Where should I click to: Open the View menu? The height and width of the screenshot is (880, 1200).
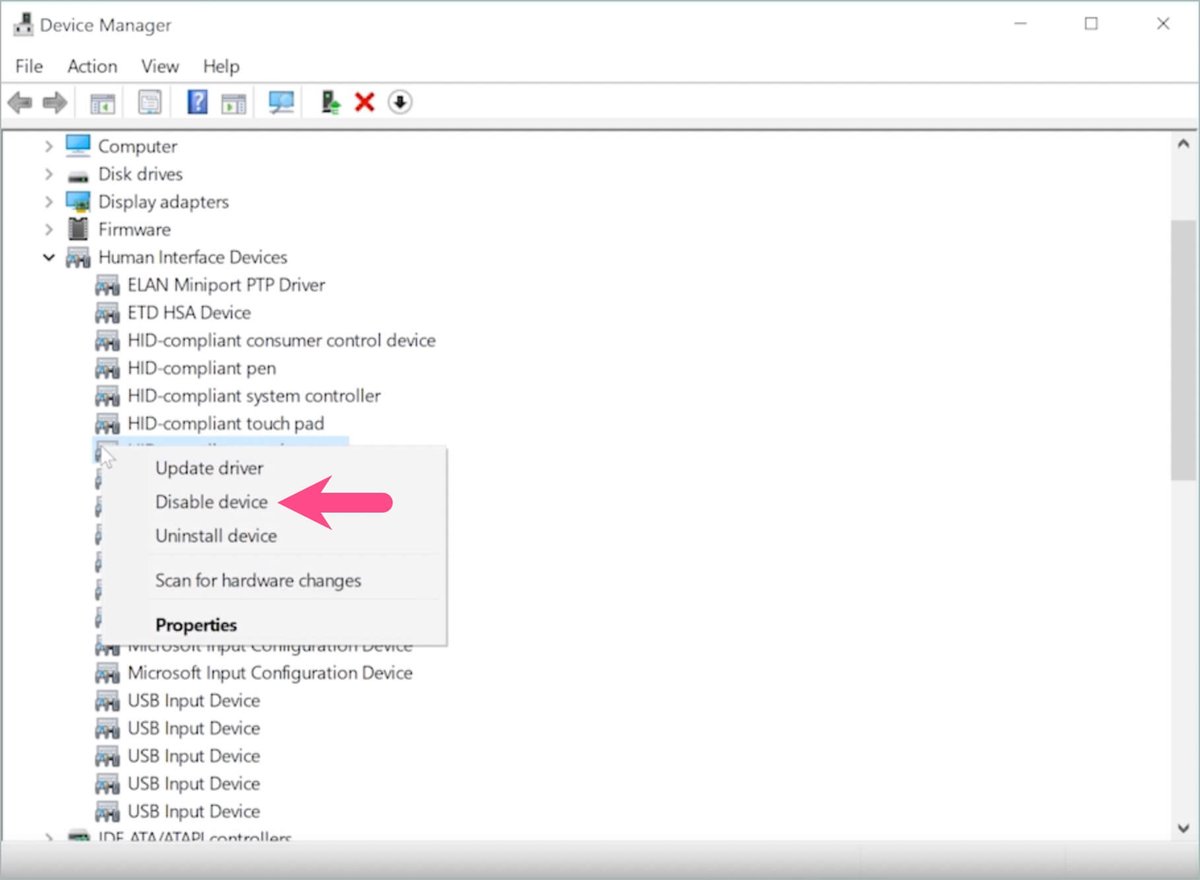[x=159, y=66]
